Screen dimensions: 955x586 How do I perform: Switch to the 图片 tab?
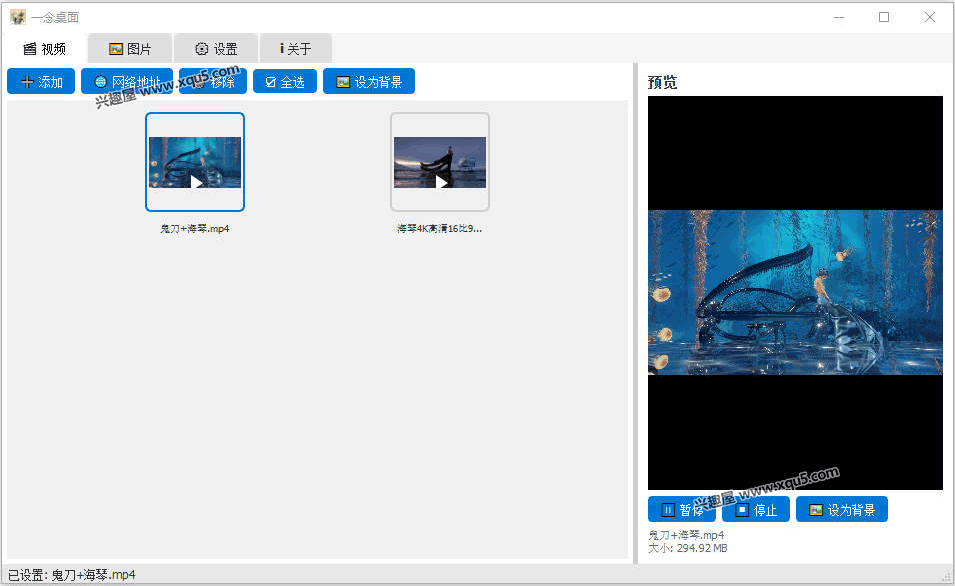point(130,49)
